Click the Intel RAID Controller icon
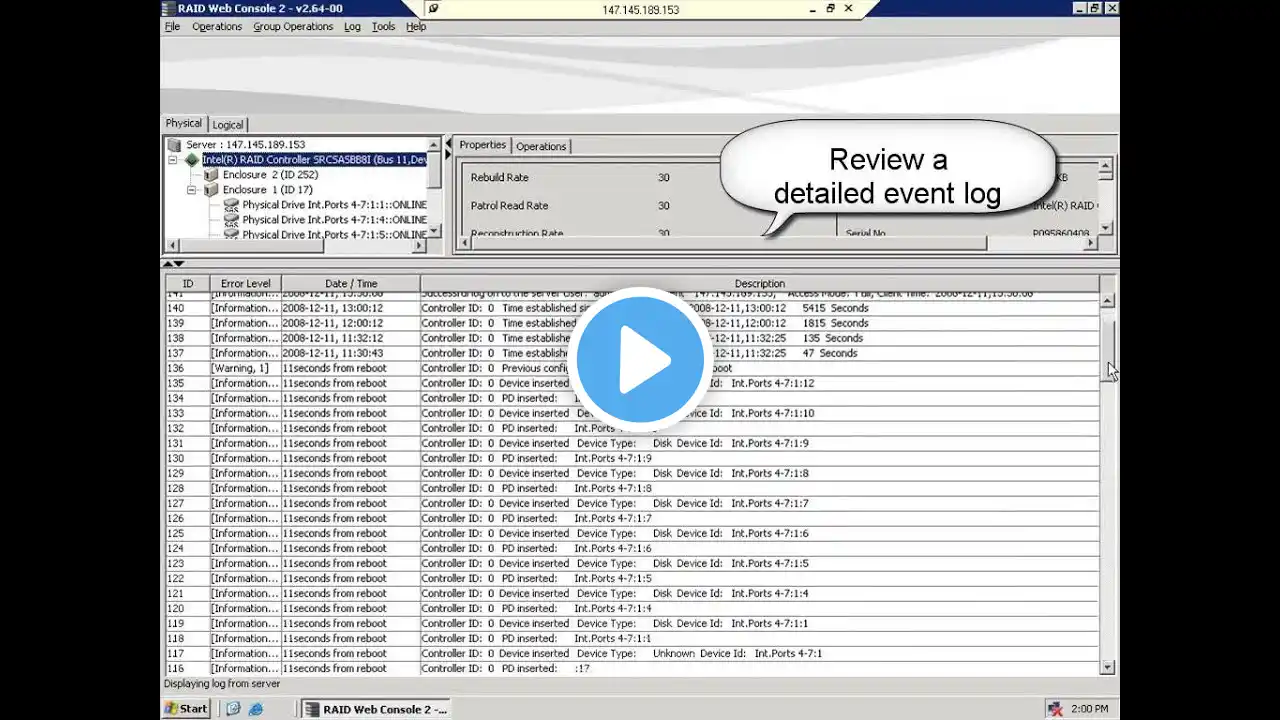 192,160
